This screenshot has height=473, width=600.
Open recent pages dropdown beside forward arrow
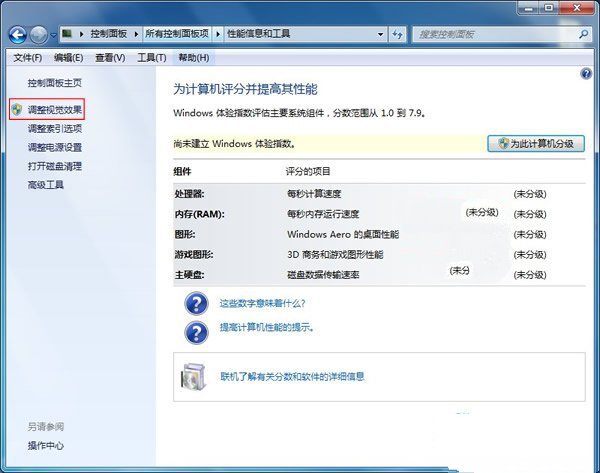[x=53, y=35]
